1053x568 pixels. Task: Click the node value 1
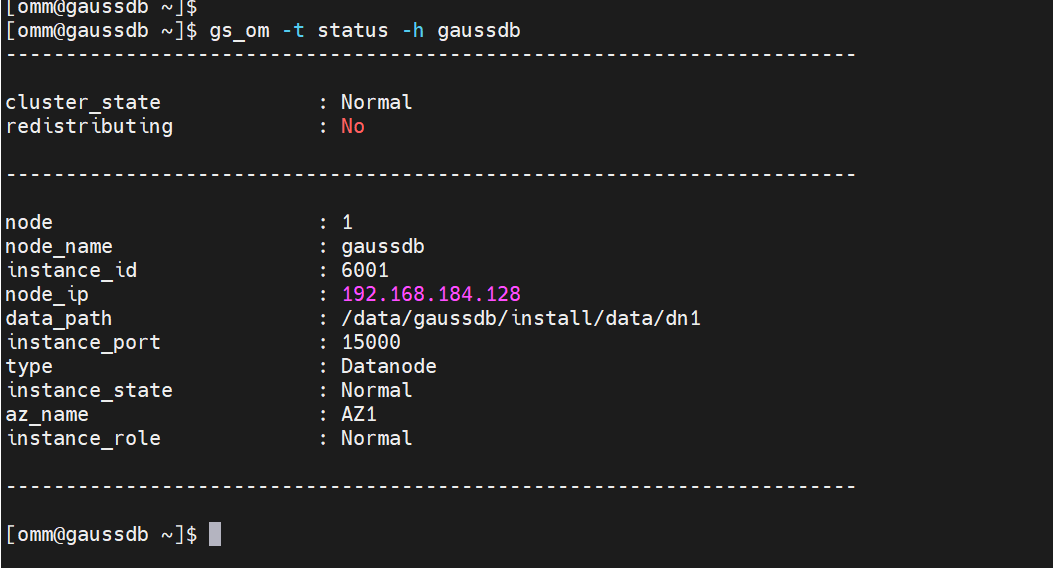(x=347, y=222)
